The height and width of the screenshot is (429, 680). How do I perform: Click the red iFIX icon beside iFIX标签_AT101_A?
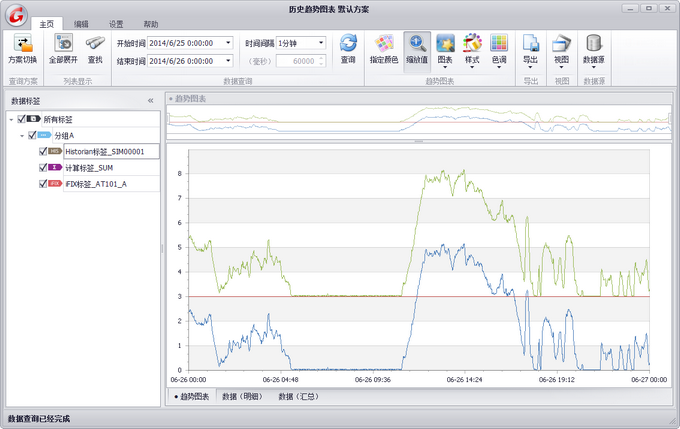click(x=55, y=183)
